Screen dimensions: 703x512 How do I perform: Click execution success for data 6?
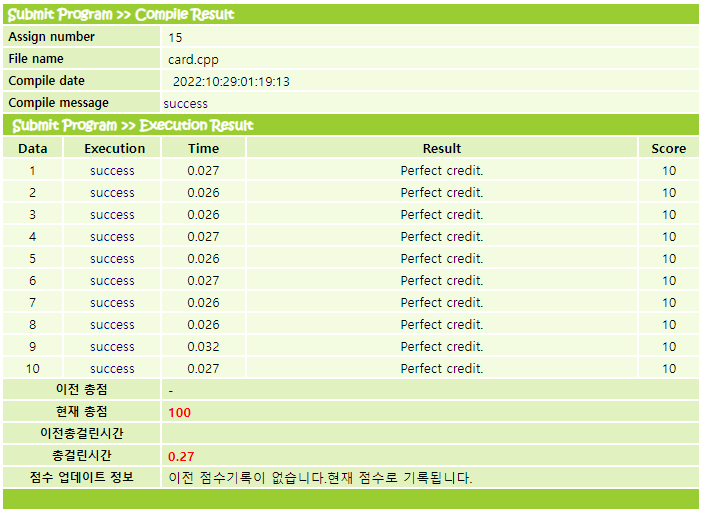[112, 281]
